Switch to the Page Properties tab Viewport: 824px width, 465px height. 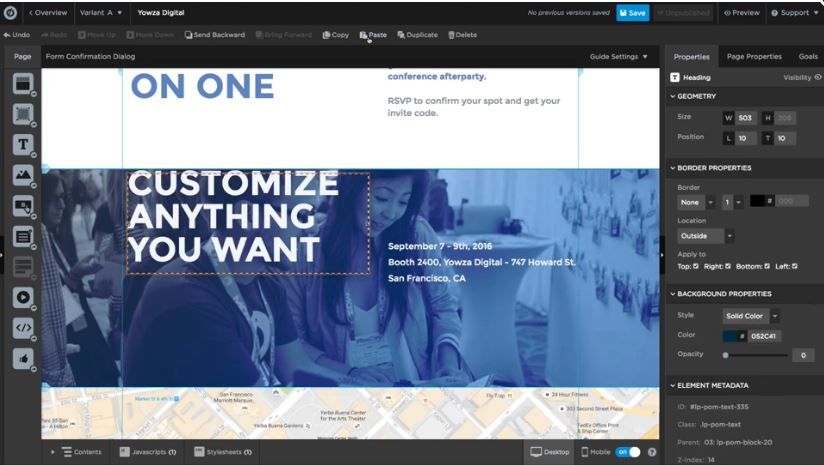click(754, 56)
